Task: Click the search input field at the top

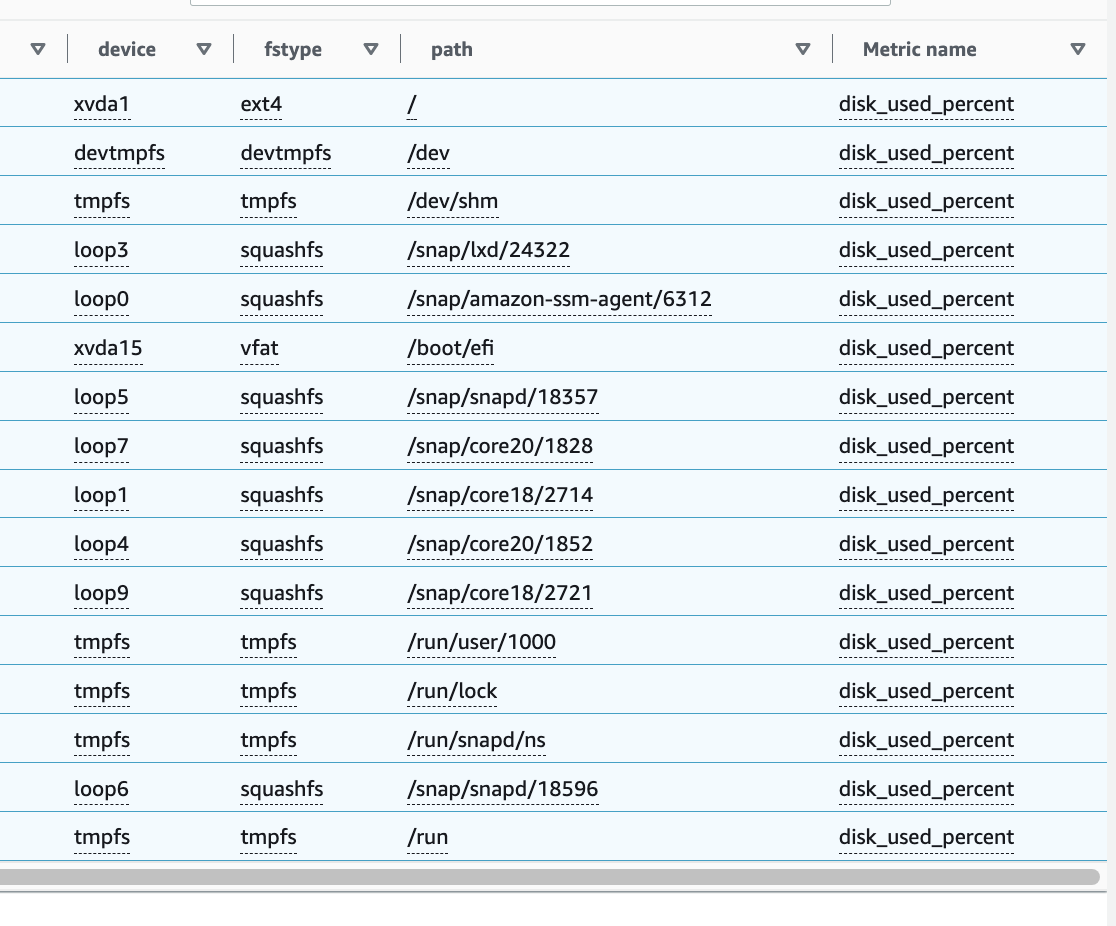Action: (x=540, y=1)
